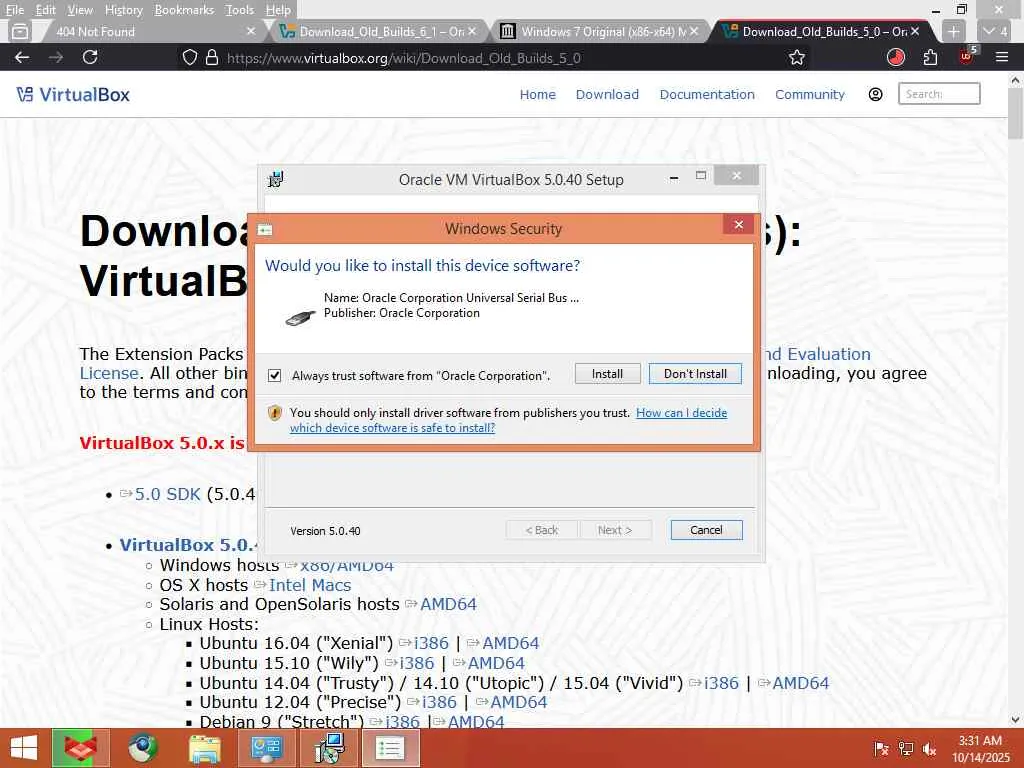Image resolution: width=1024 pixels, height=768 pixels.
Task: Close the Windows Security dialog
Action: tap(739, 225)
